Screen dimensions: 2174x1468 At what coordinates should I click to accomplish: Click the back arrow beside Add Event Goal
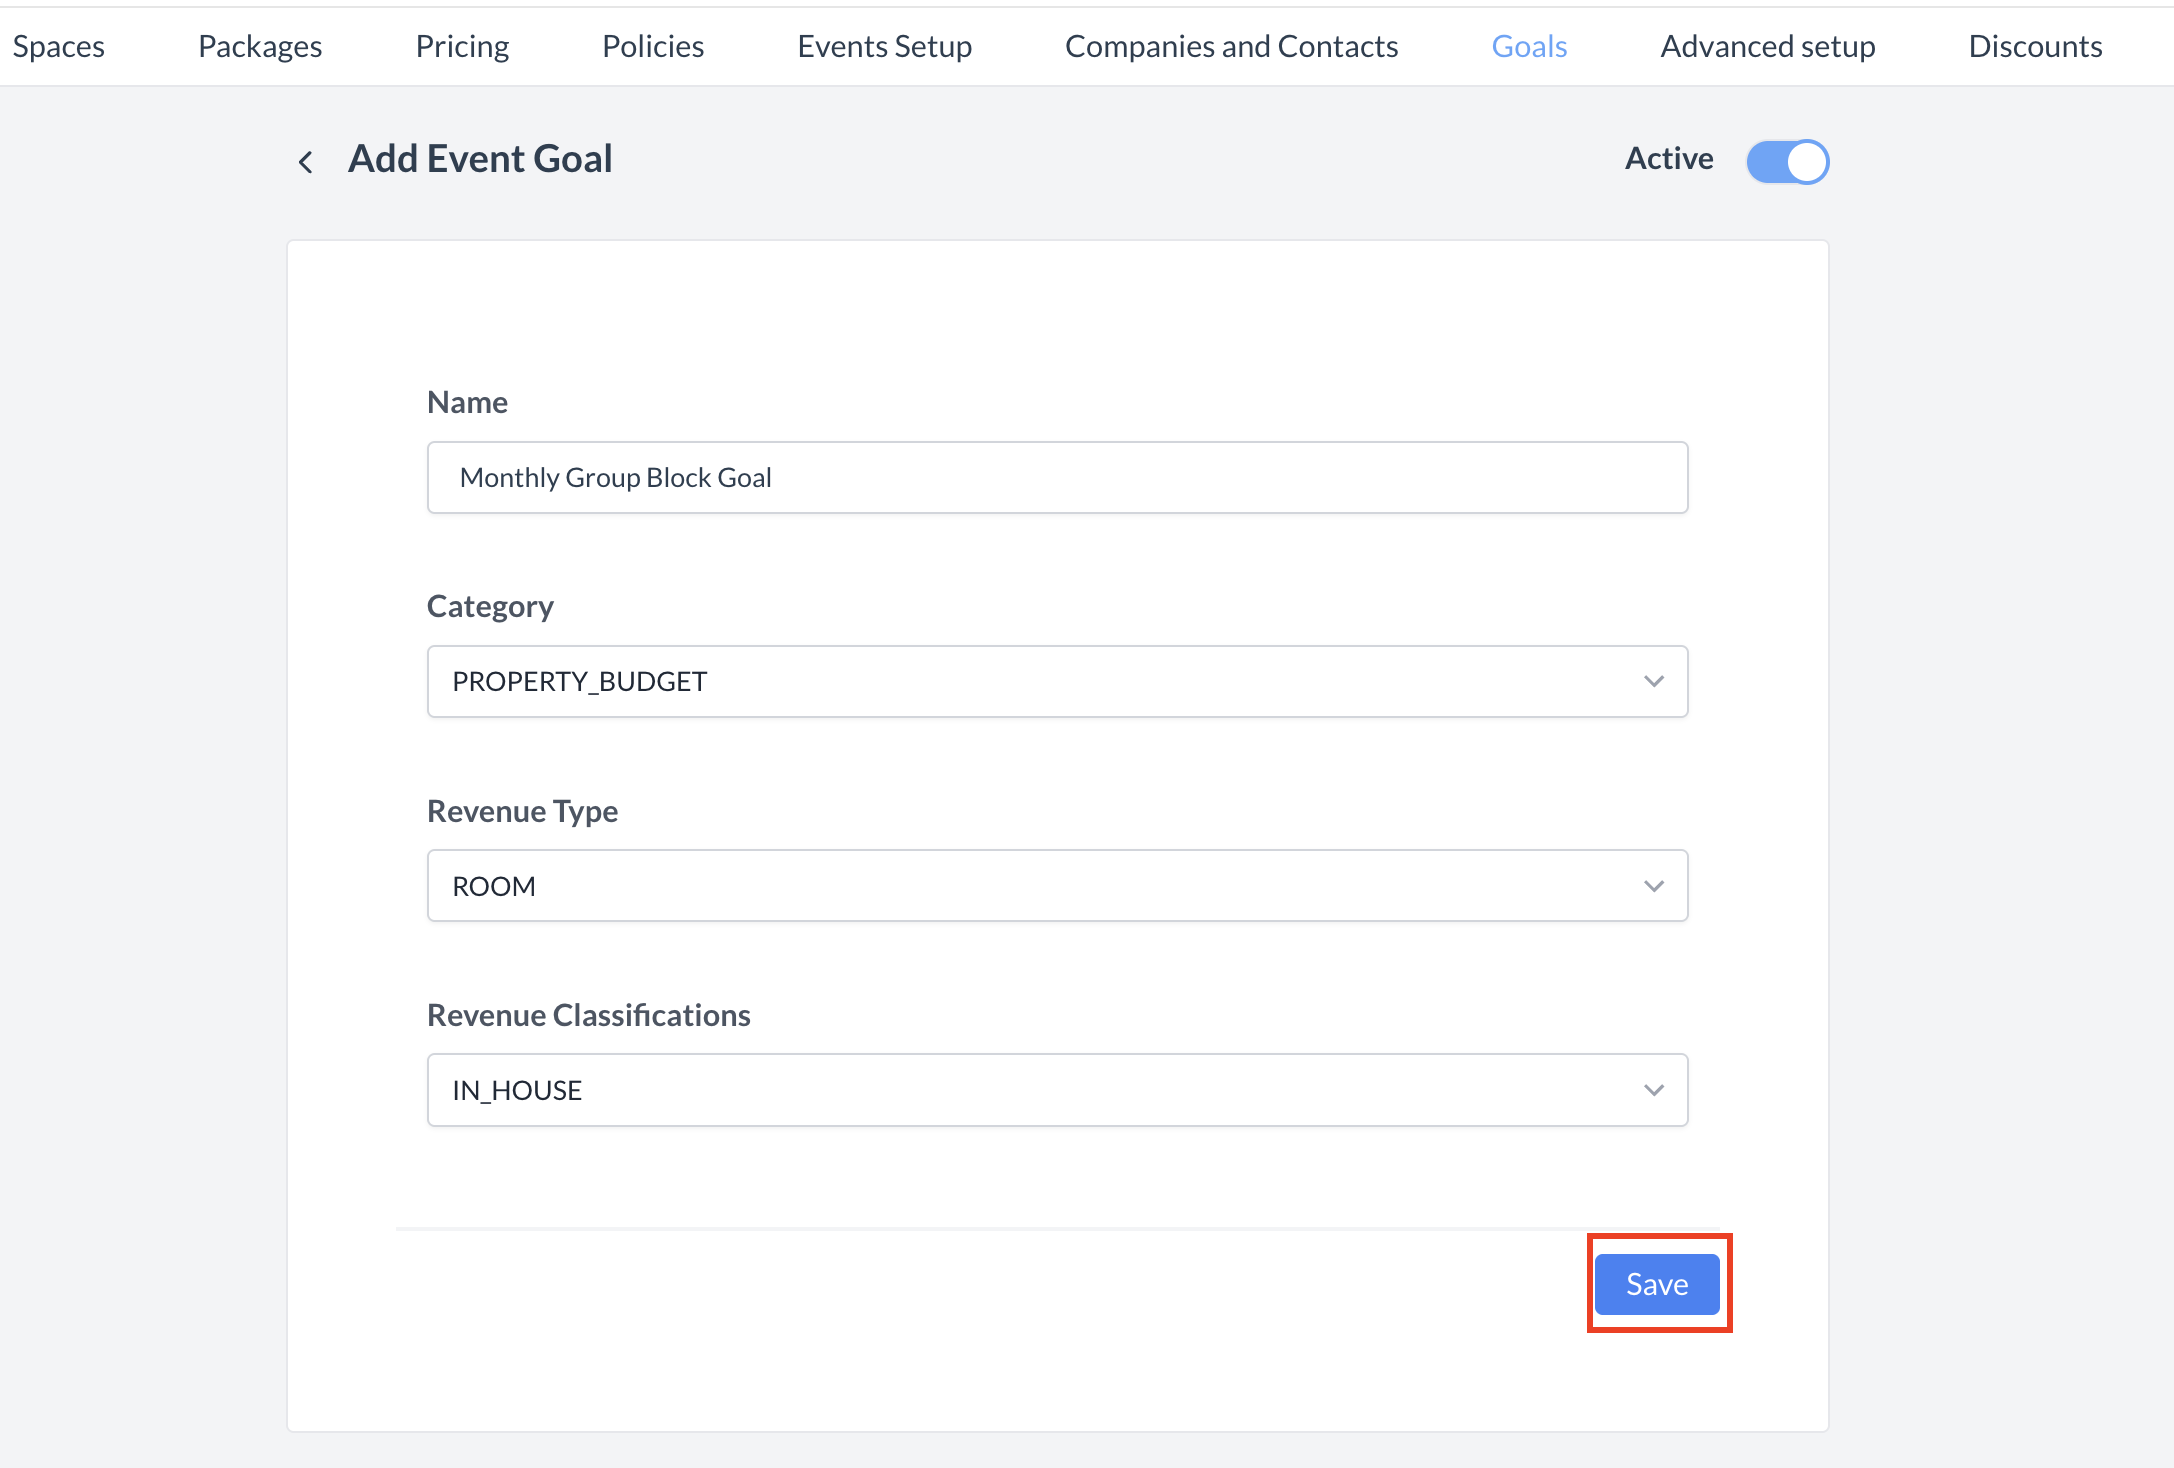(x=306, y=161)
